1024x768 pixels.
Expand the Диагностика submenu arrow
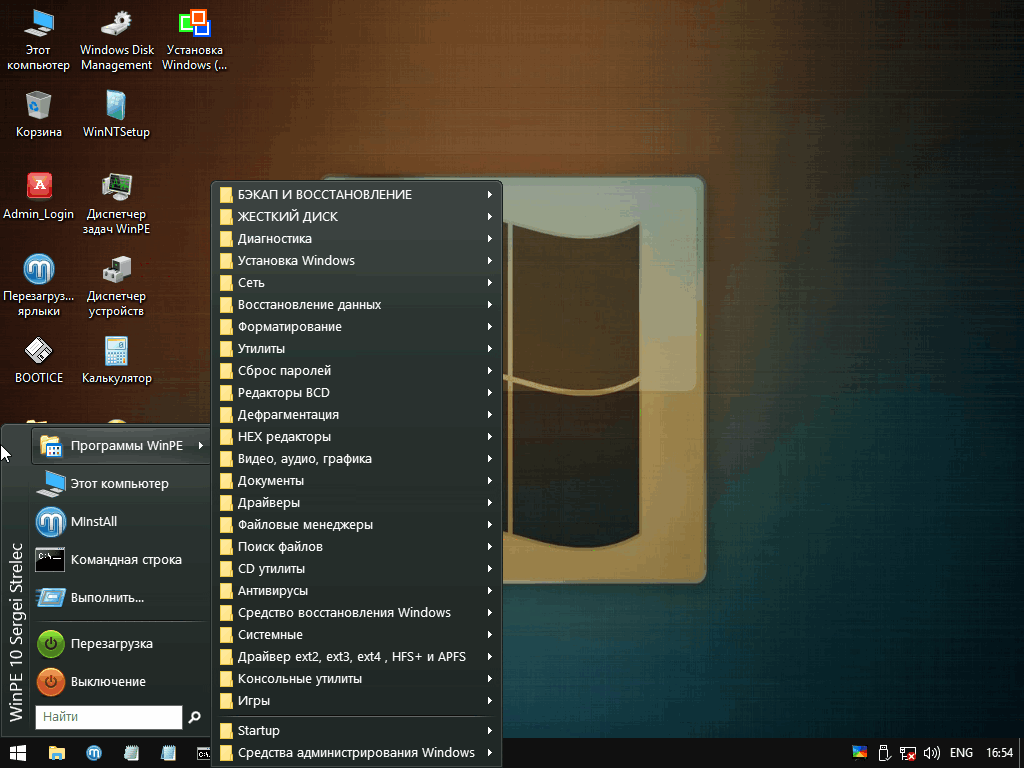490,239
